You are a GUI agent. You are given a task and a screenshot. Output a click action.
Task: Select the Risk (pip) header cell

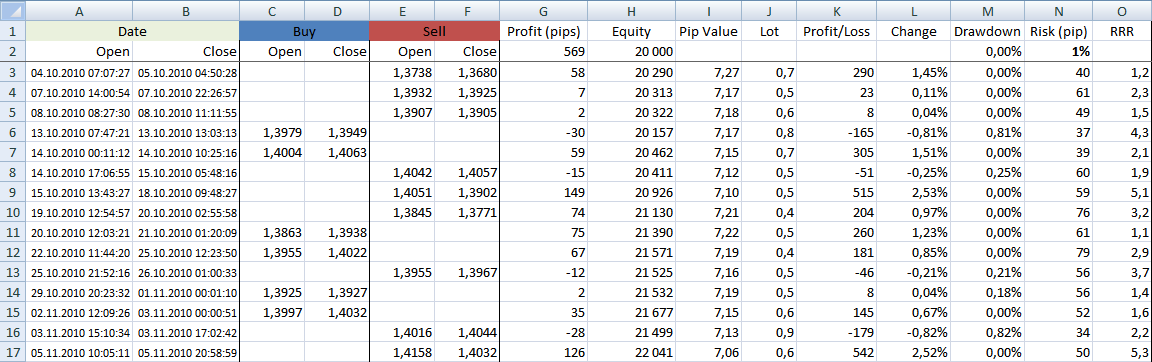click(x=1059, y=32)
